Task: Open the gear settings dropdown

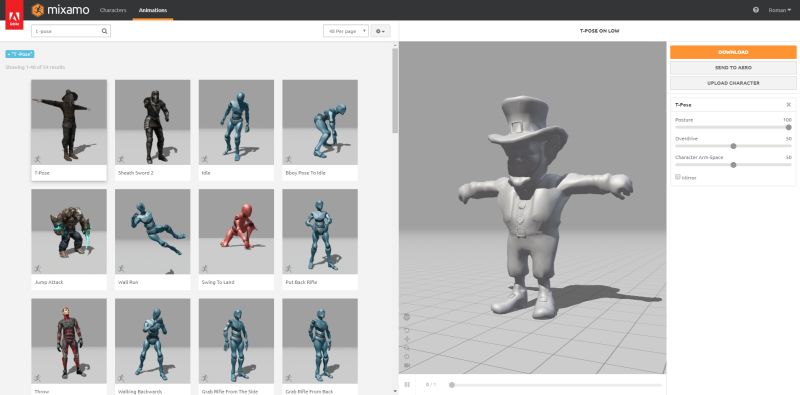Action: [380, 31]
